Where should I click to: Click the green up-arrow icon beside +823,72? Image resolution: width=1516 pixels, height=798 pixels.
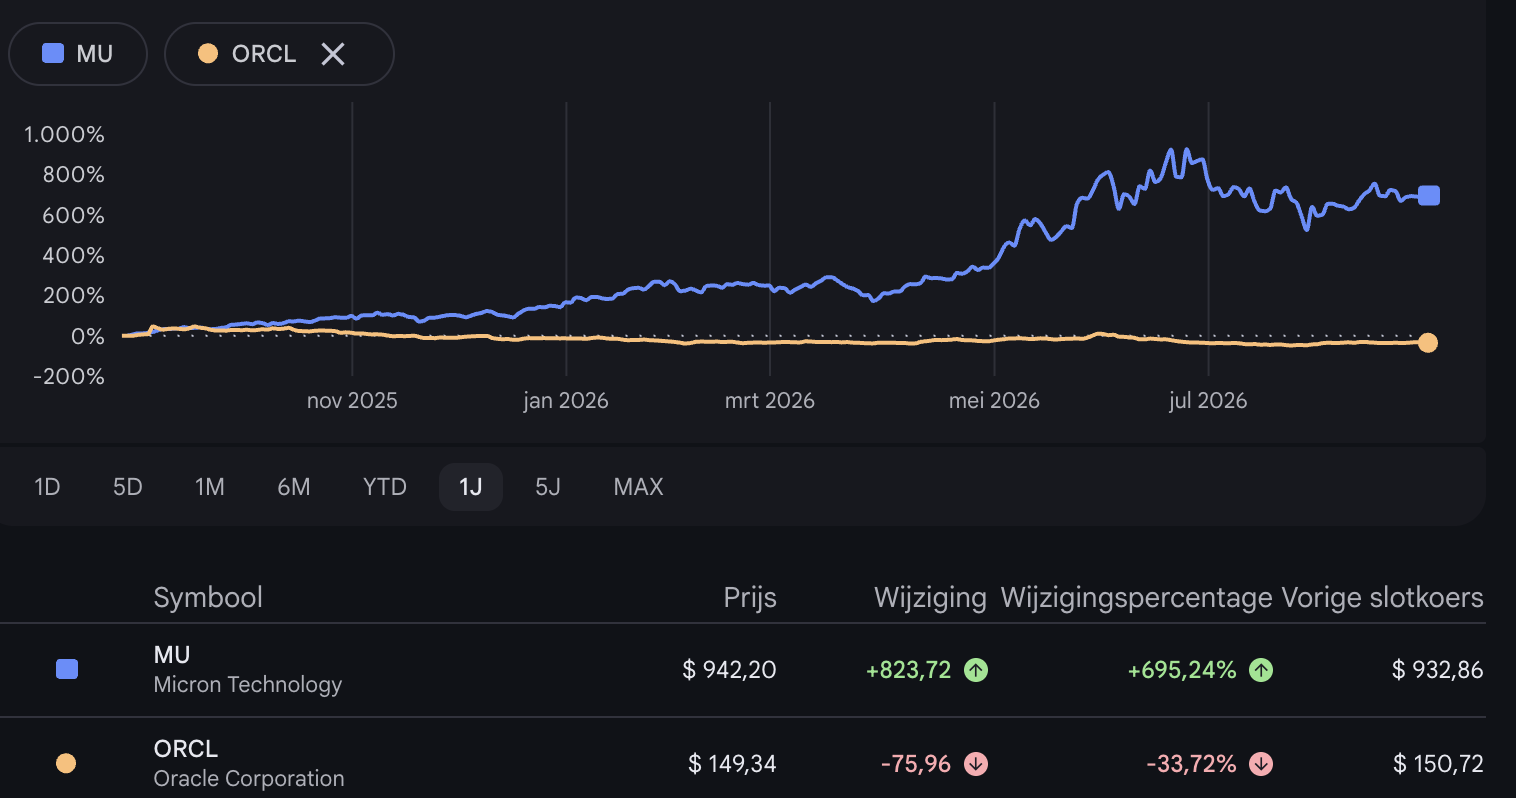click(976, 670)
